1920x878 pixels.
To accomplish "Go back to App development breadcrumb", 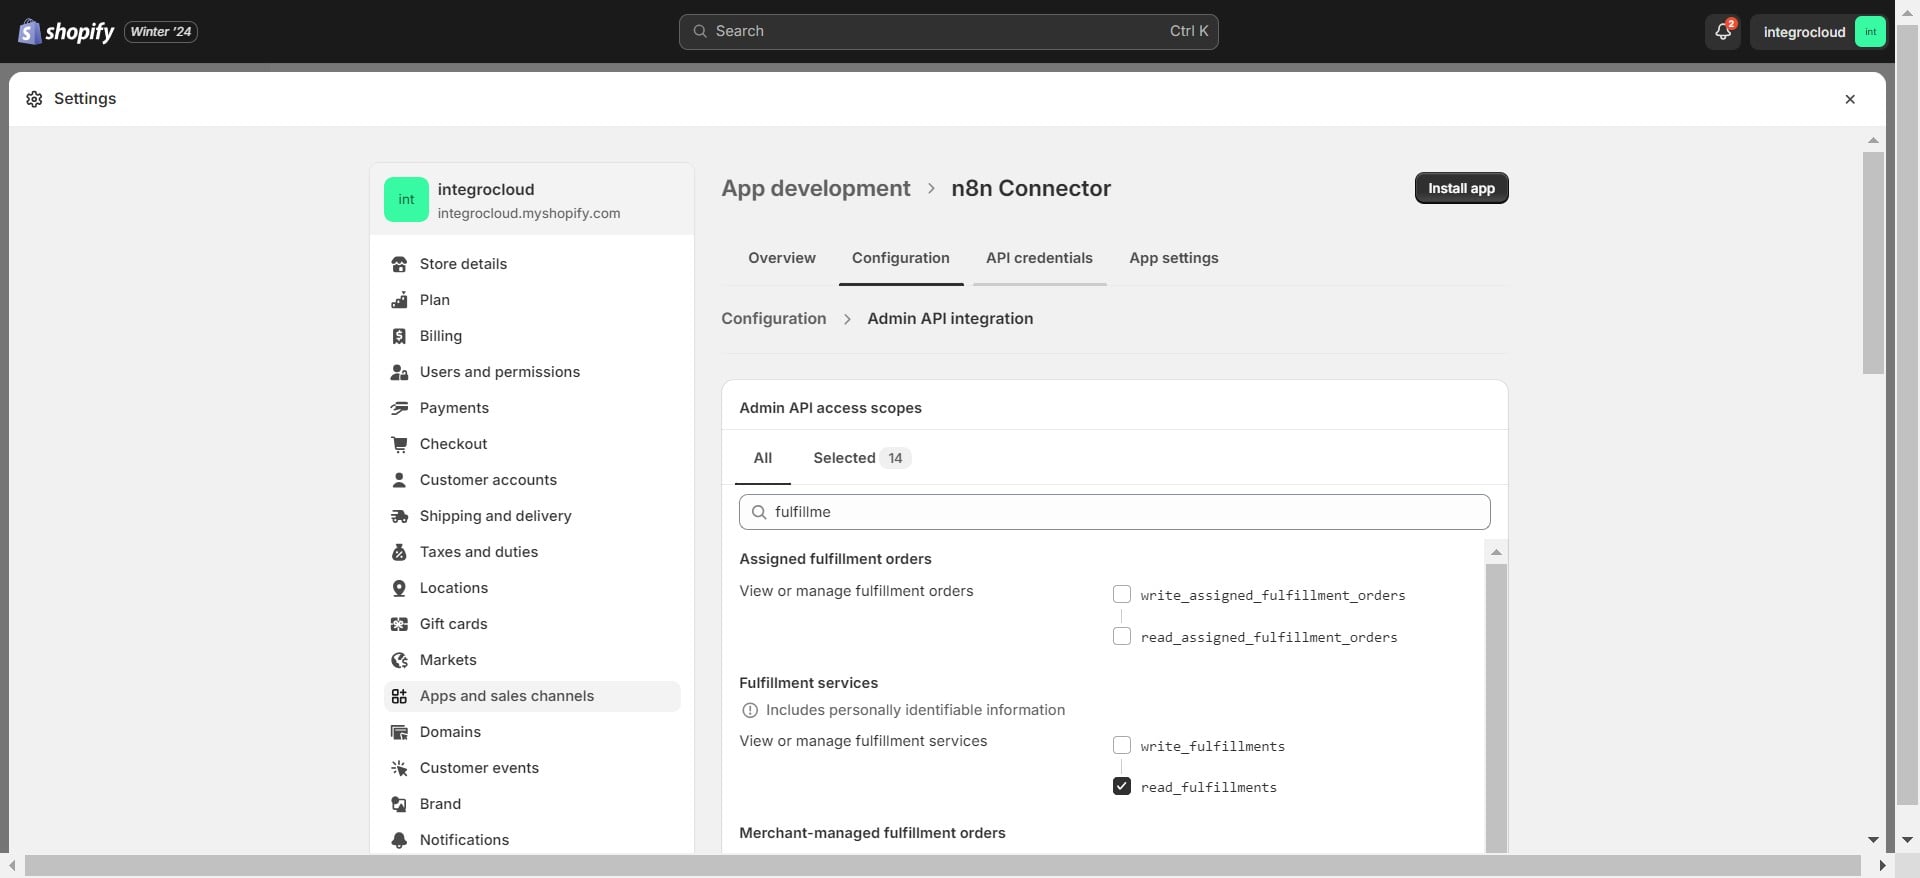I will (x=816, y=188).
